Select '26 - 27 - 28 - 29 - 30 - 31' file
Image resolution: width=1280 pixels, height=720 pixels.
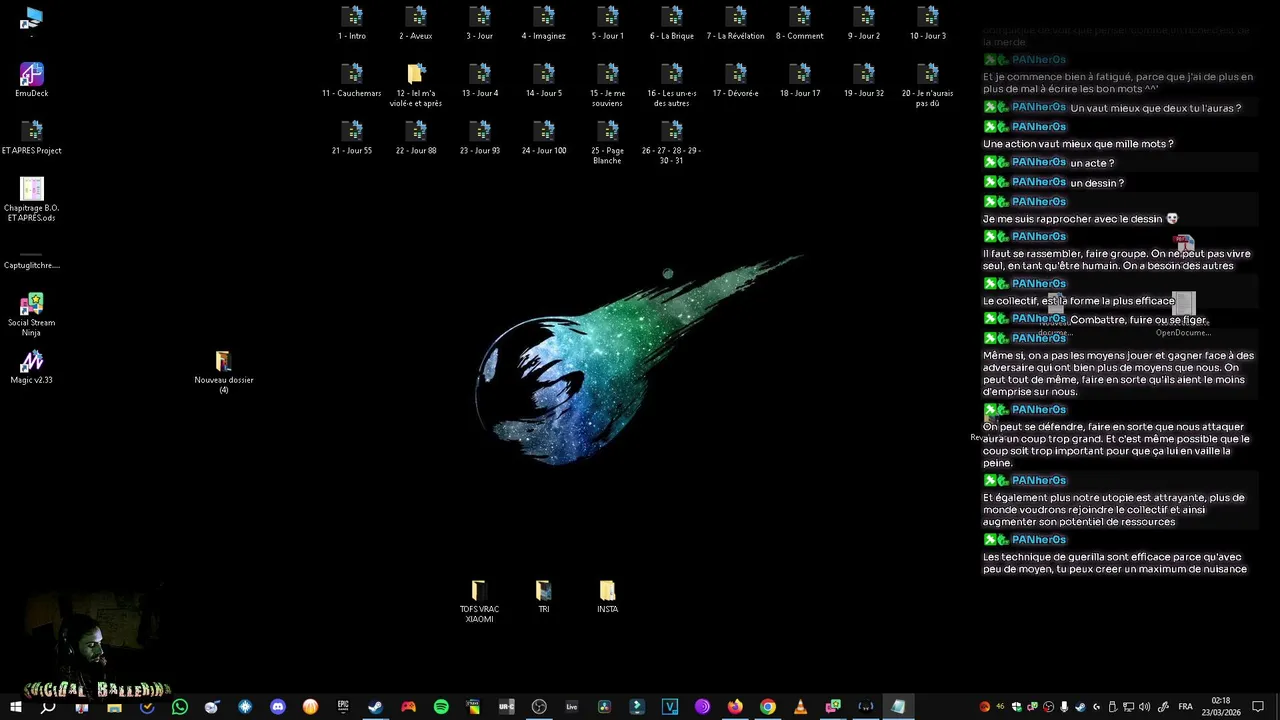pyautogui.click(x=672, y=143)
